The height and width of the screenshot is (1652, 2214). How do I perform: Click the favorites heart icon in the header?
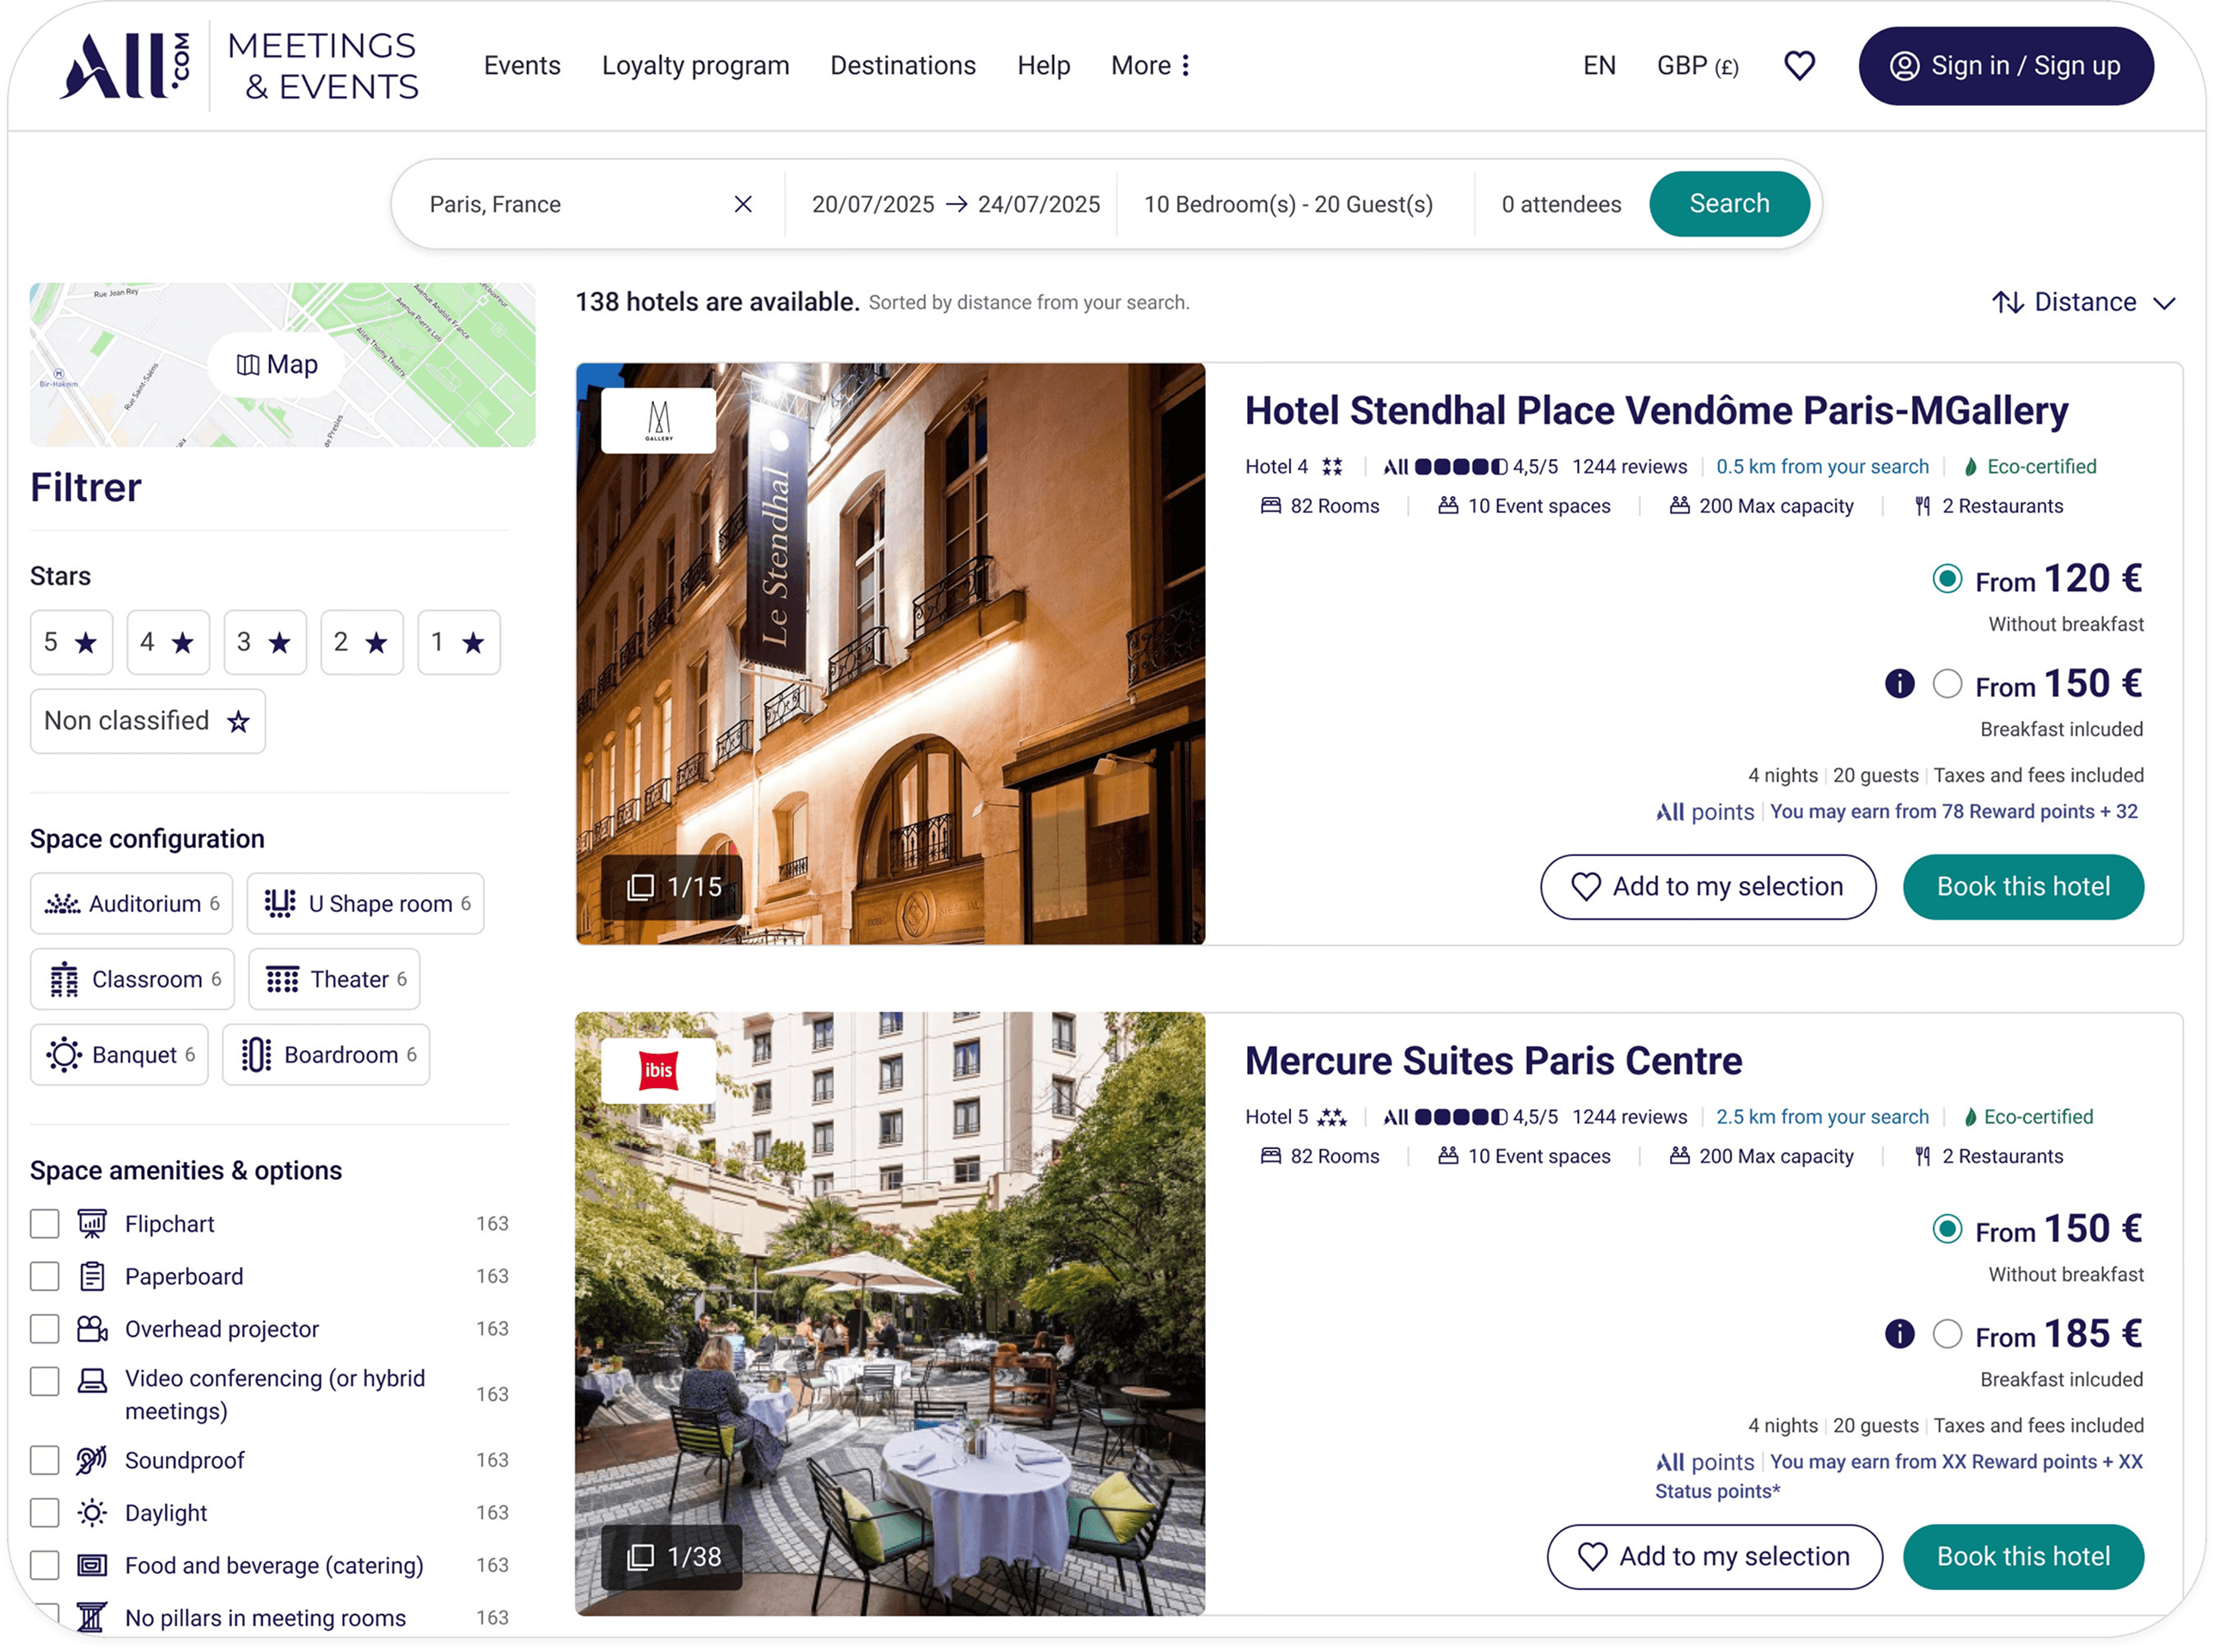click(x=1798, y=65)
